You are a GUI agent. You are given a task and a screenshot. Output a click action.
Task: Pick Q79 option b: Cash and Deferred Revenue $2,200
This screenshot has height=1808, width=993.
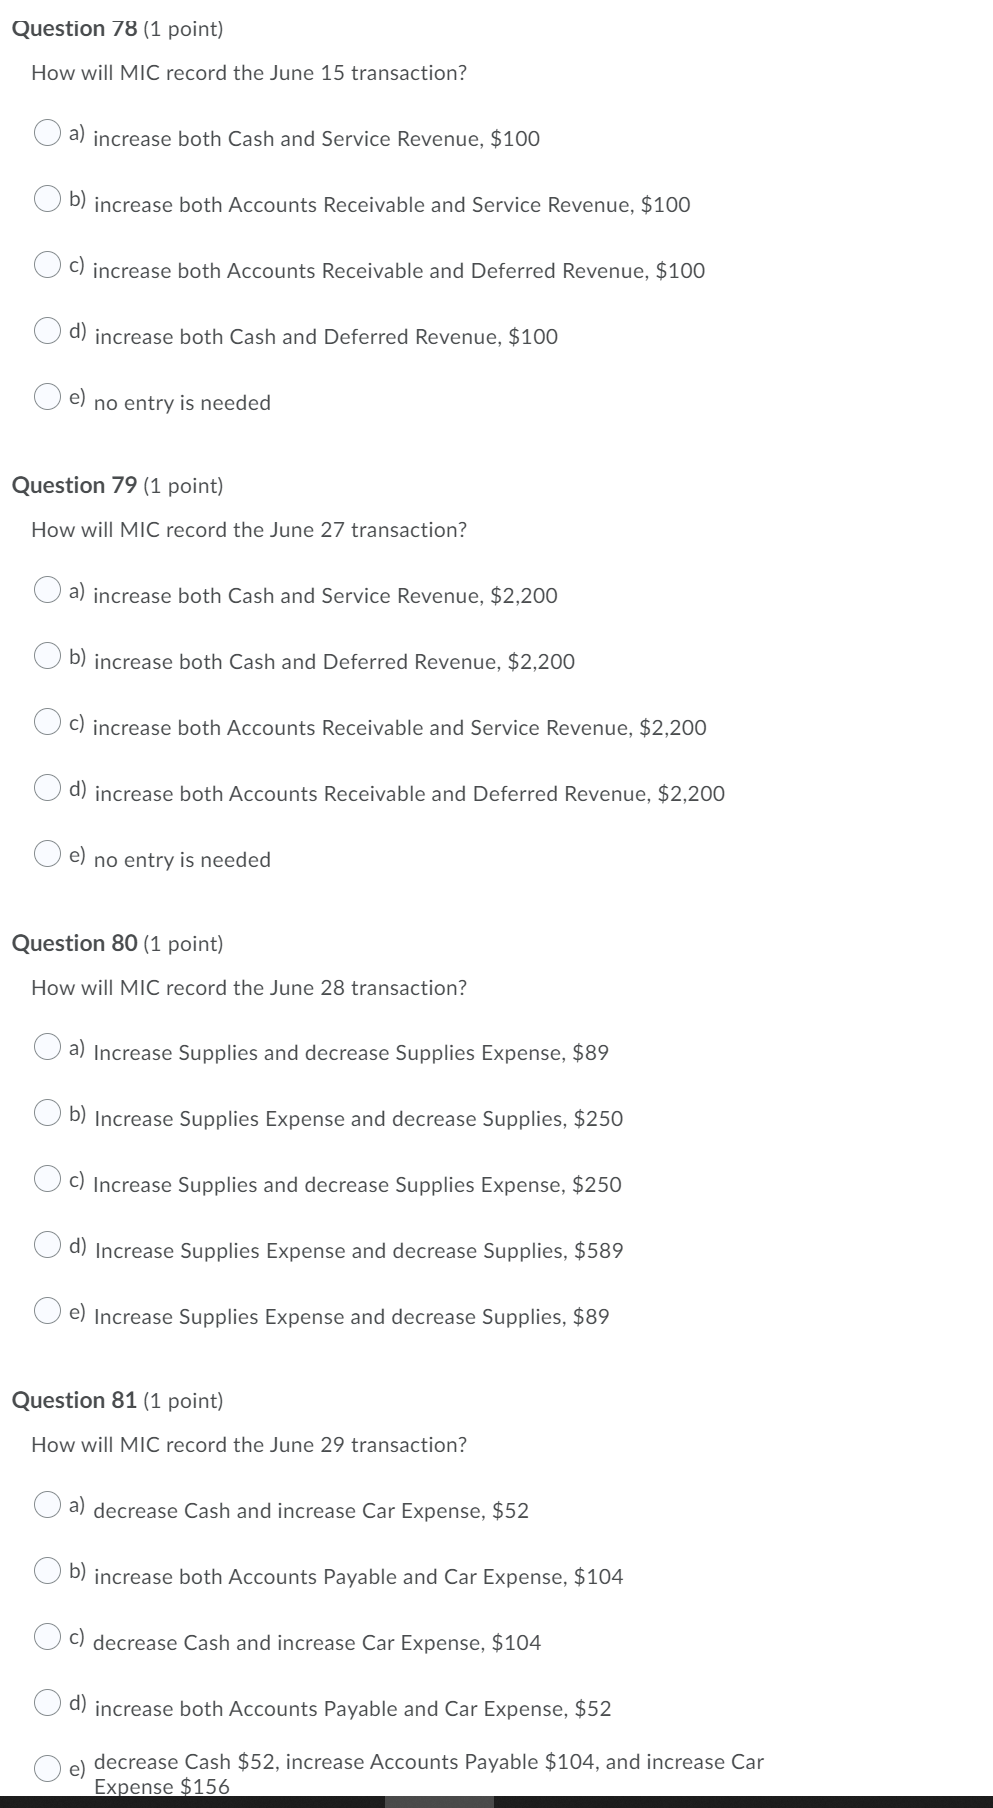[x=48, y=656]
